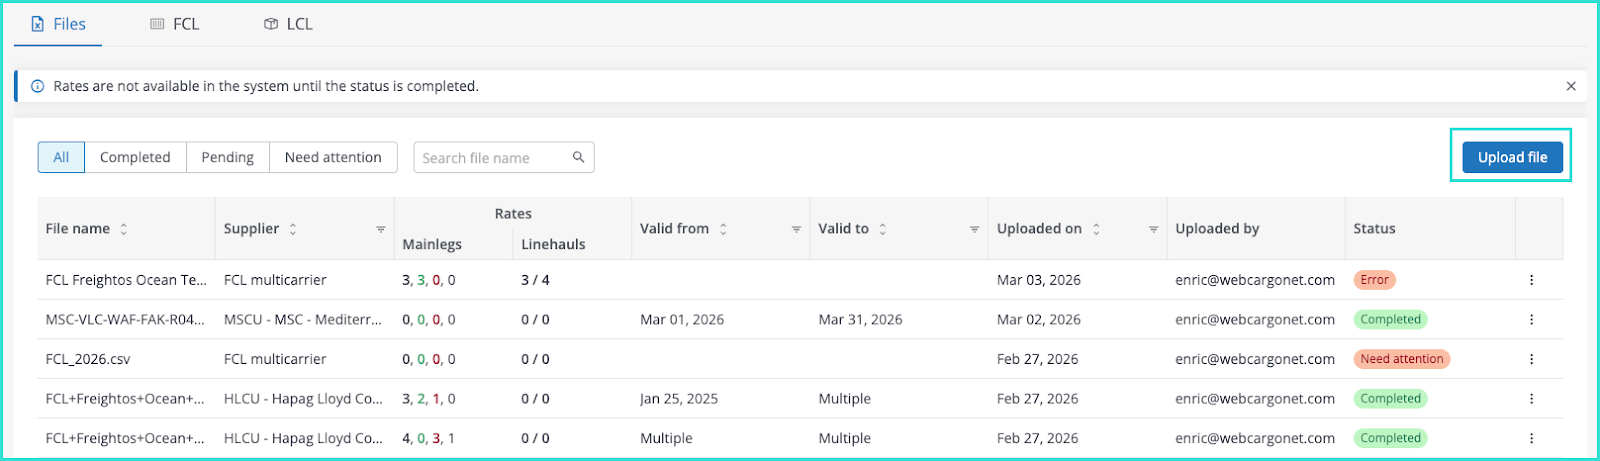Screen dimensions: 1600x461
Task: Click the search magnifier icon
Action: tap(578, 157)
